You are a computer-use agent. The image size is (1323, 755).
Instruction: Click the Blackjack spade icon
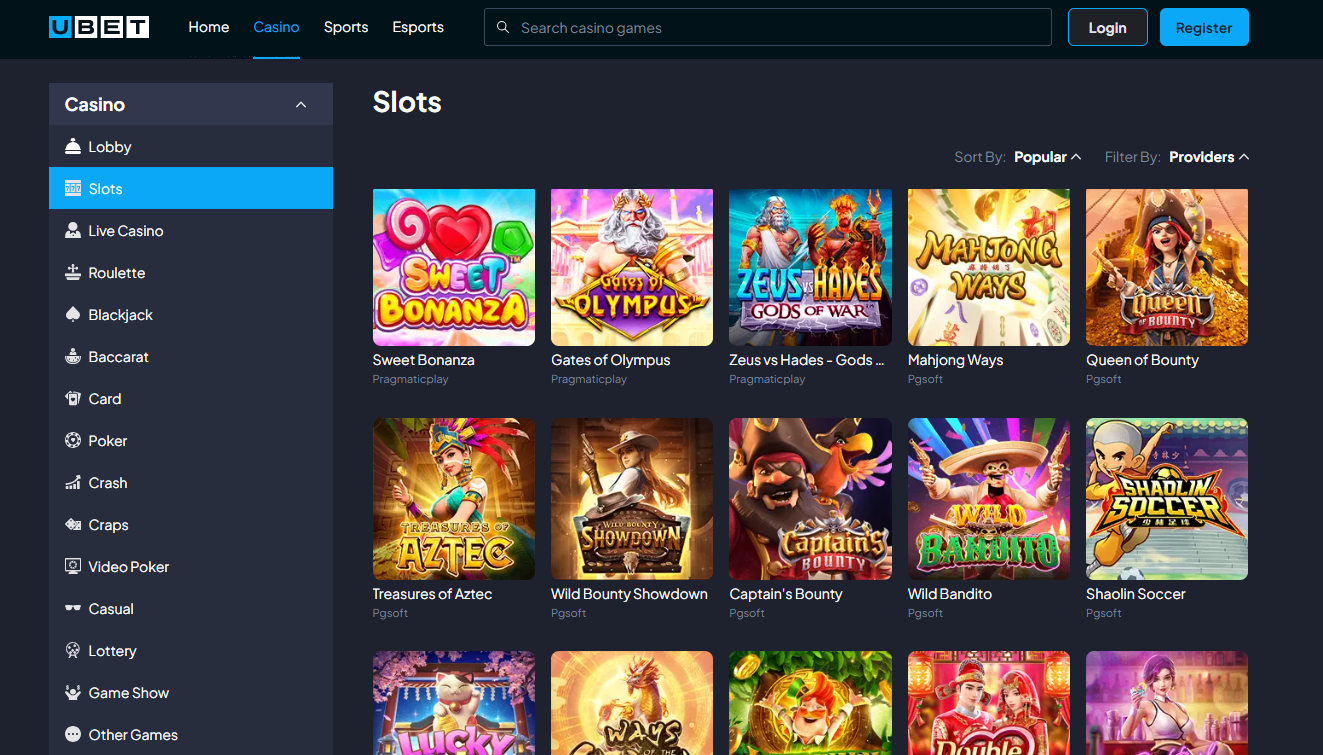pyautogui.click(x=73, y=315)
